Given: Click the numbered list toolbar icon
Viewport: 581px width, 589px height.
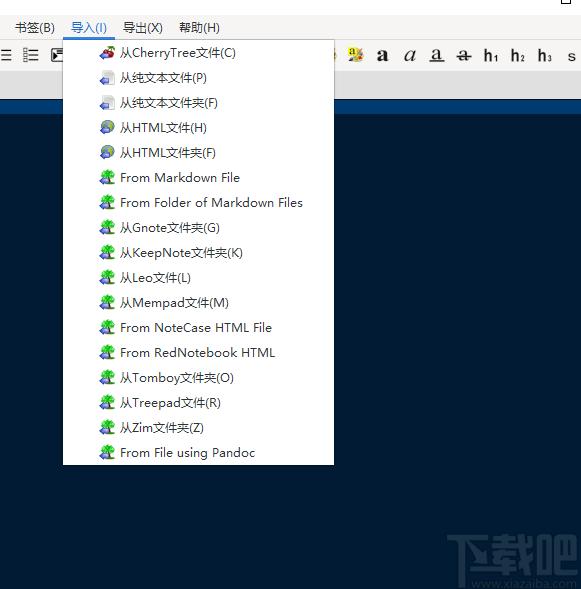Looking at the screenshot, I should click(x=31, y=55).
